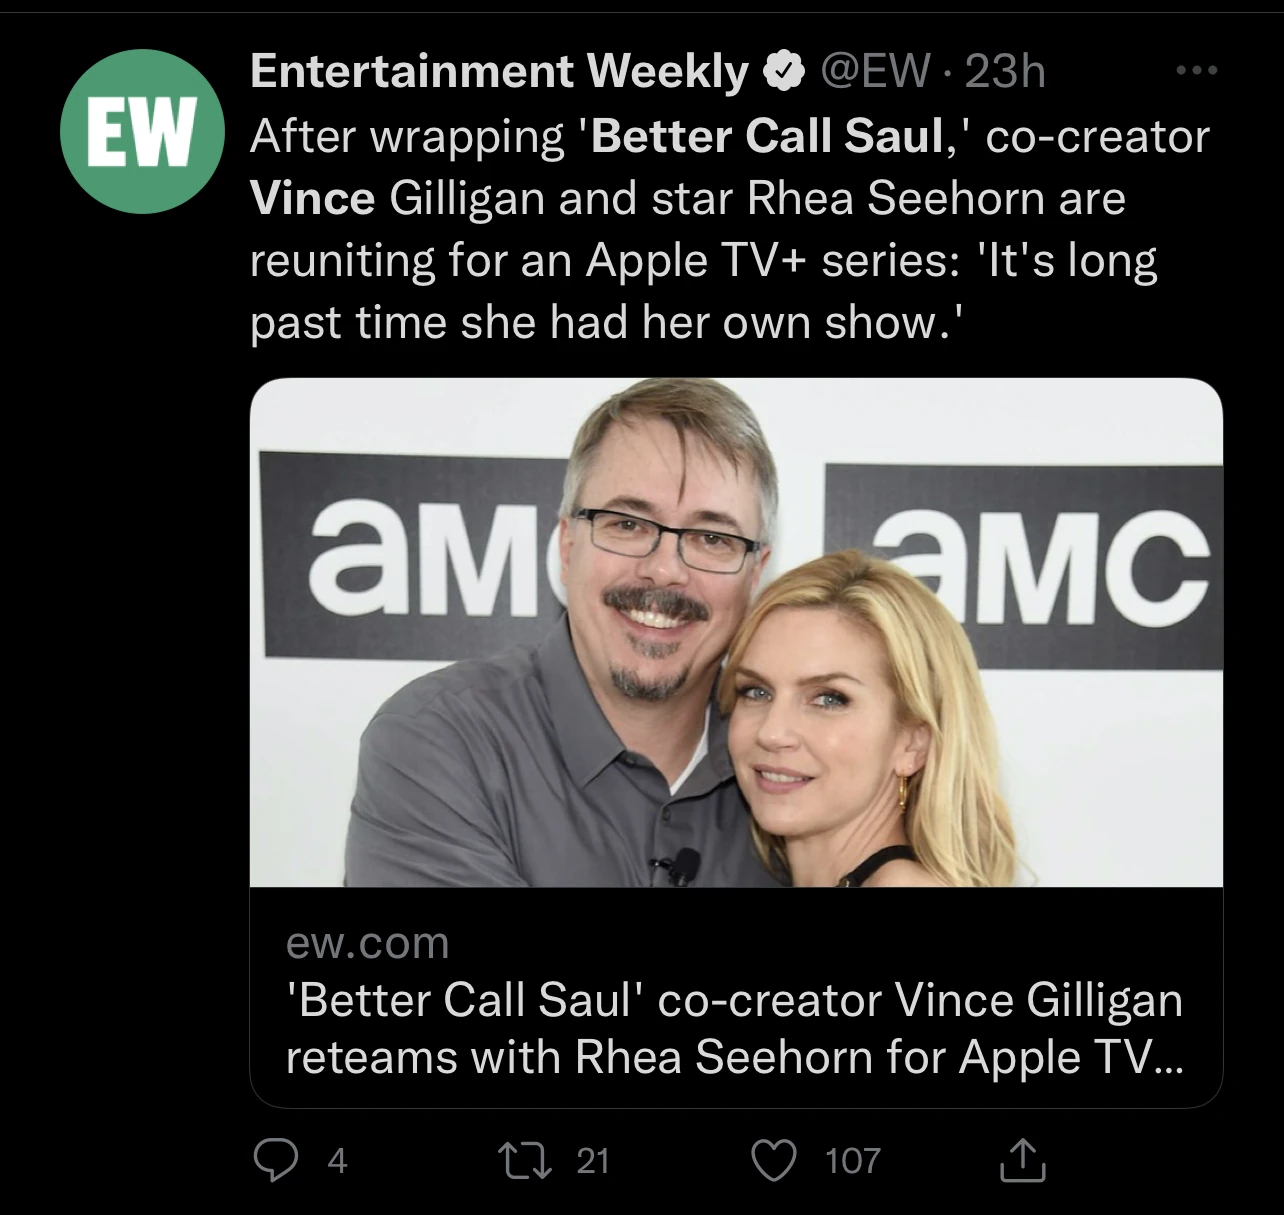
Task: Open the share tweet icon
Action: tap(1022, 1160)
